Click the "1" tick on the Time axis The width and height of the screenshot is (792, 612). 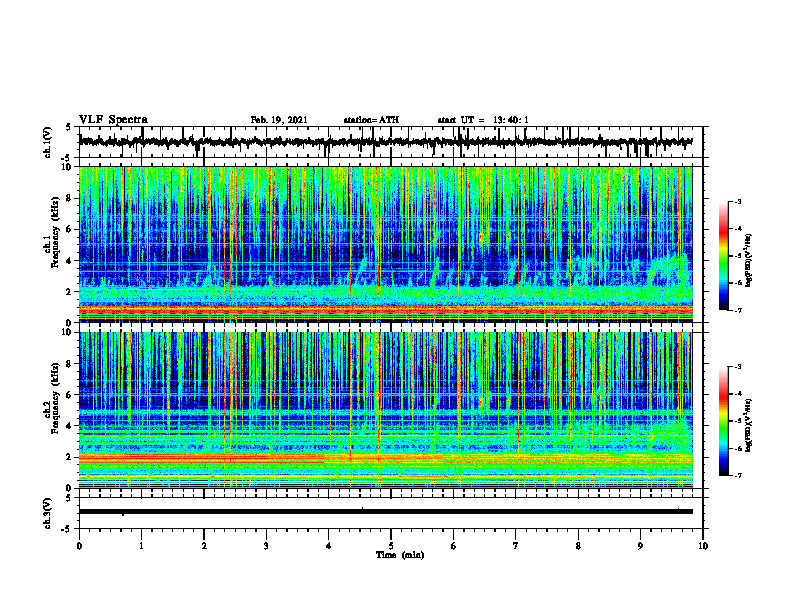(141, 546)
